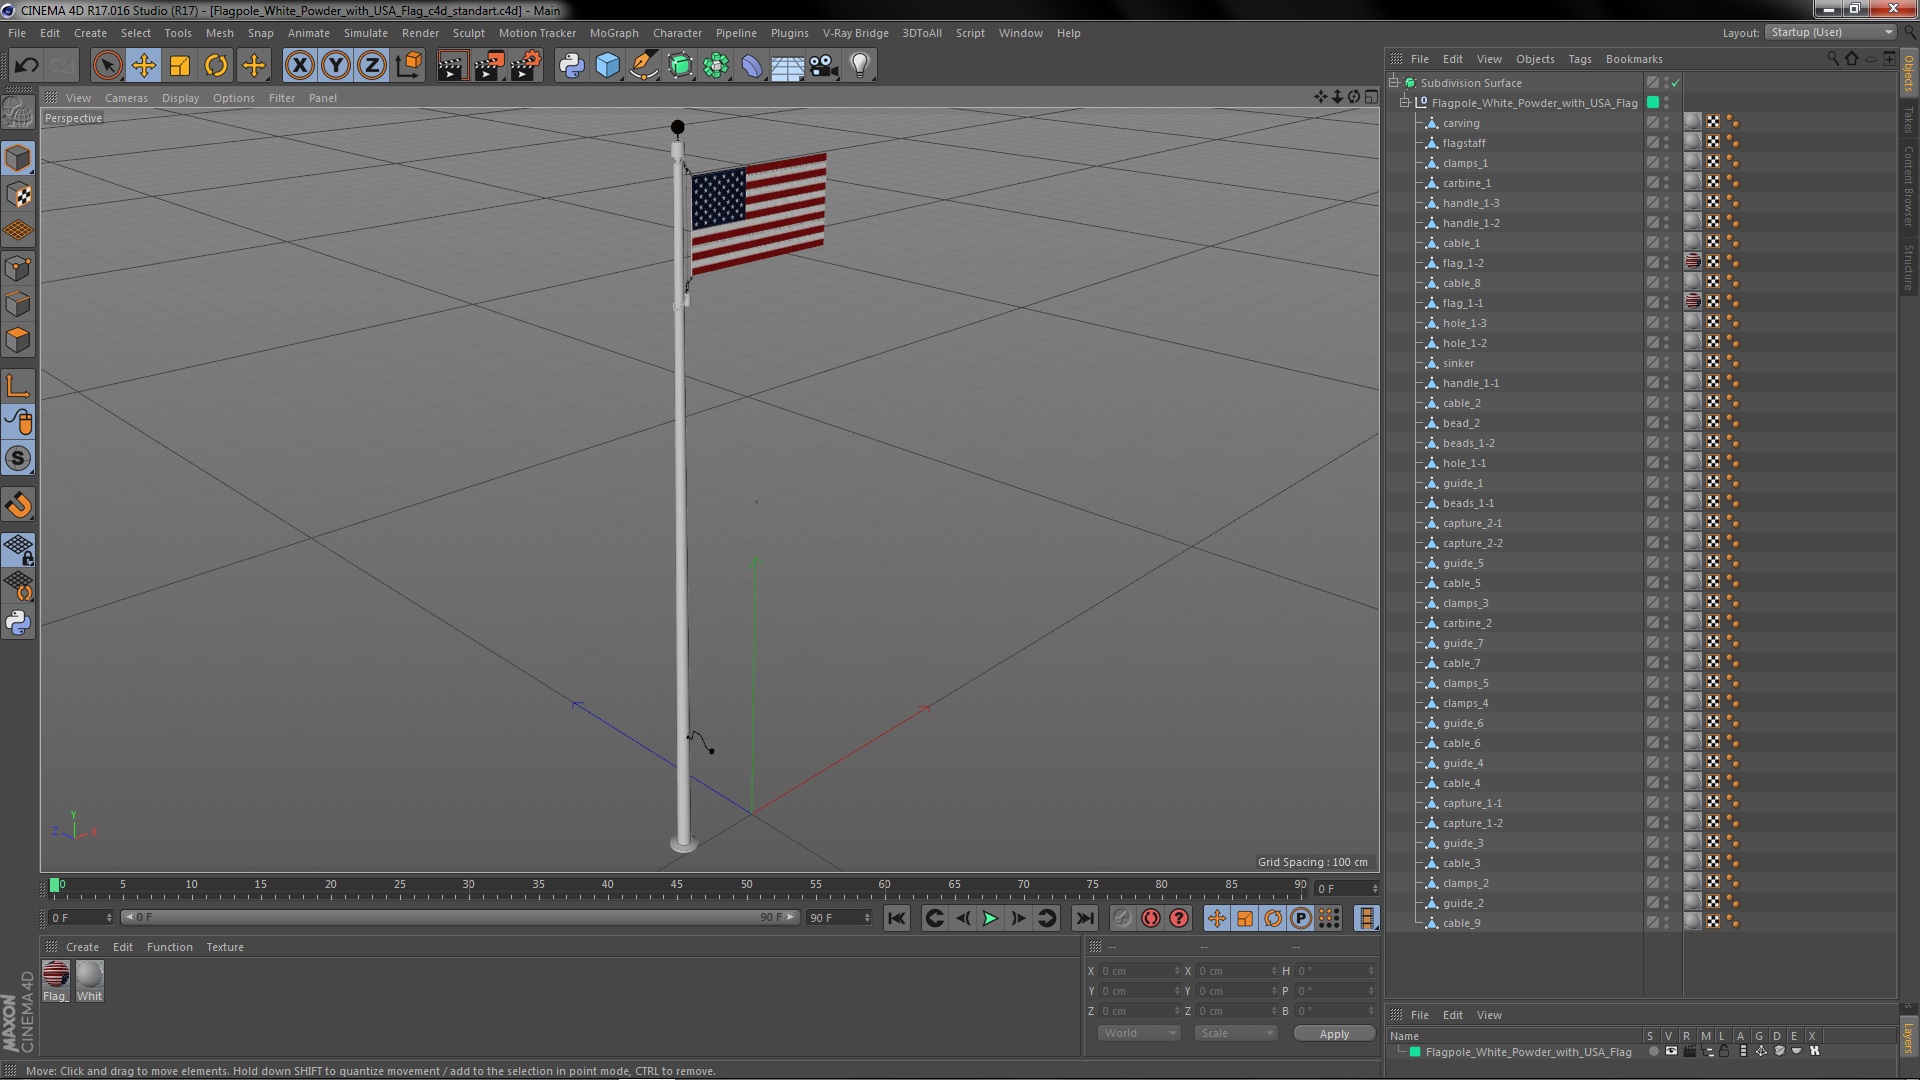Open the Spline pen tool
1920x1080 pixels.
click(644, 66)
